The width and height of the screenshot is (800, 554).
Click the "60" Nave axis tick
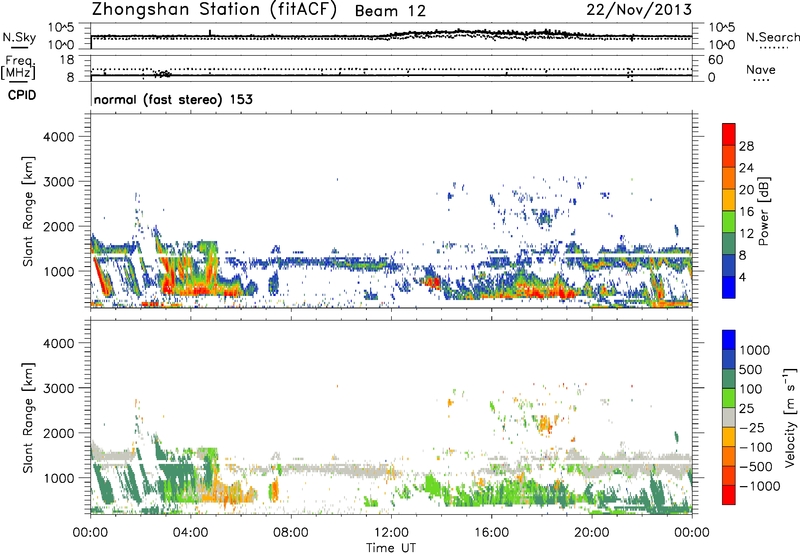716,60
